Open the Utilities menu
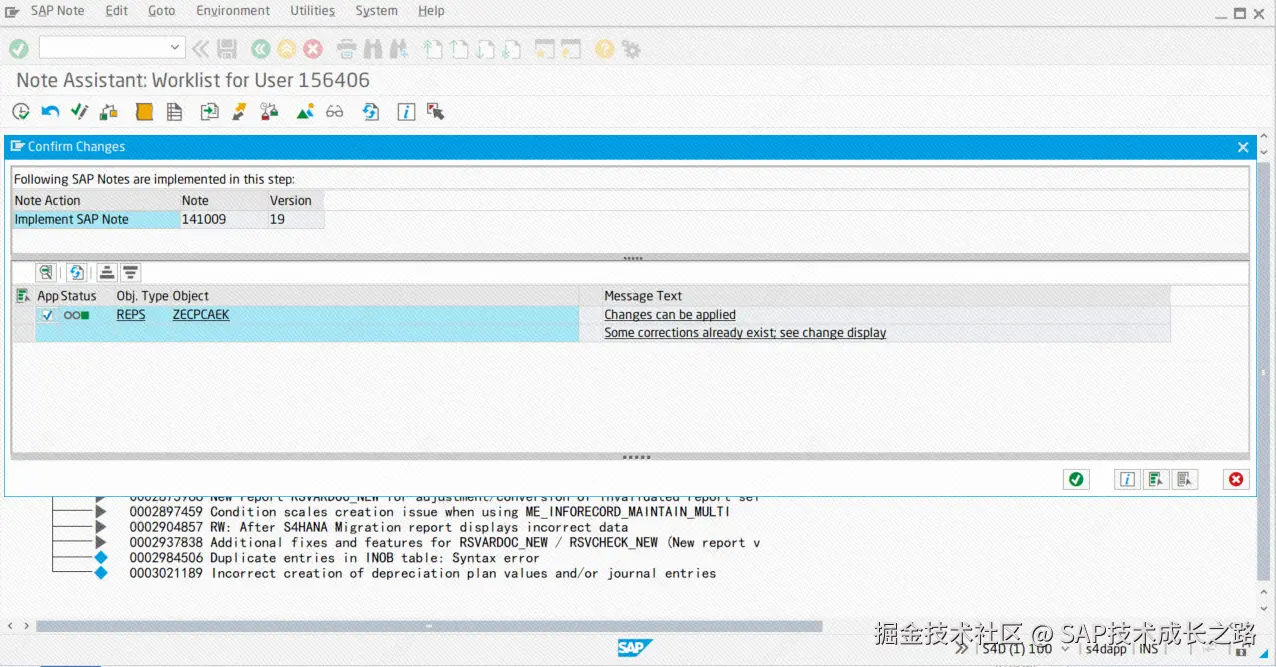The width and height of the screenshot is (1276, 667). pyautogui.click(x=312, y=10)
